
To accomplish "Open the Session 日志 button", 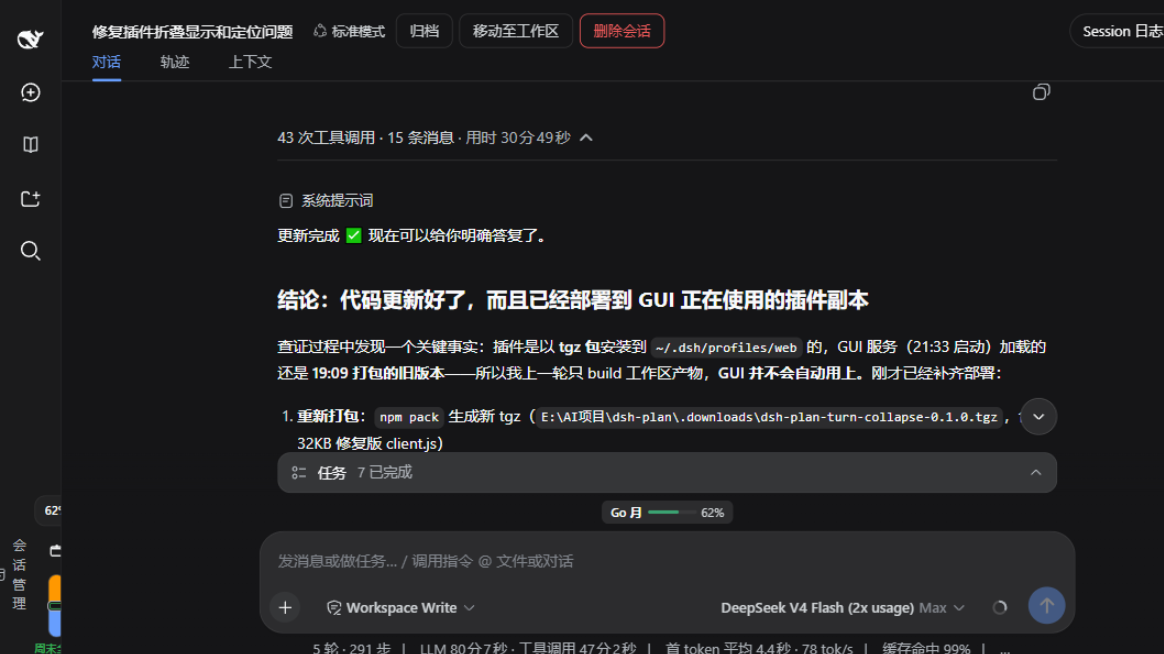I will (1117, 31).
